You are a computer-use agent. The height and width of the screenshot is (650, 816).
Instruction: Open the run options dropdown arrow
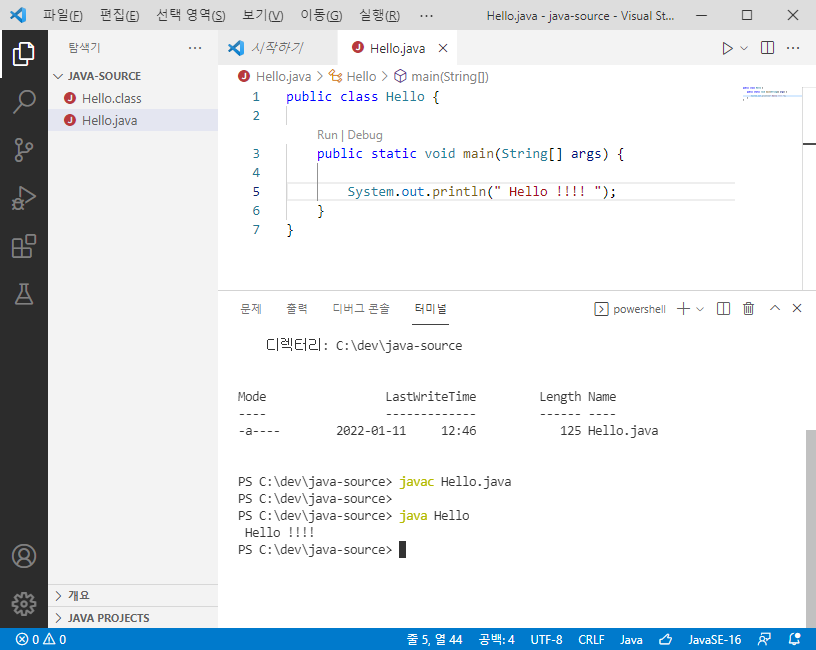point(744,48)
